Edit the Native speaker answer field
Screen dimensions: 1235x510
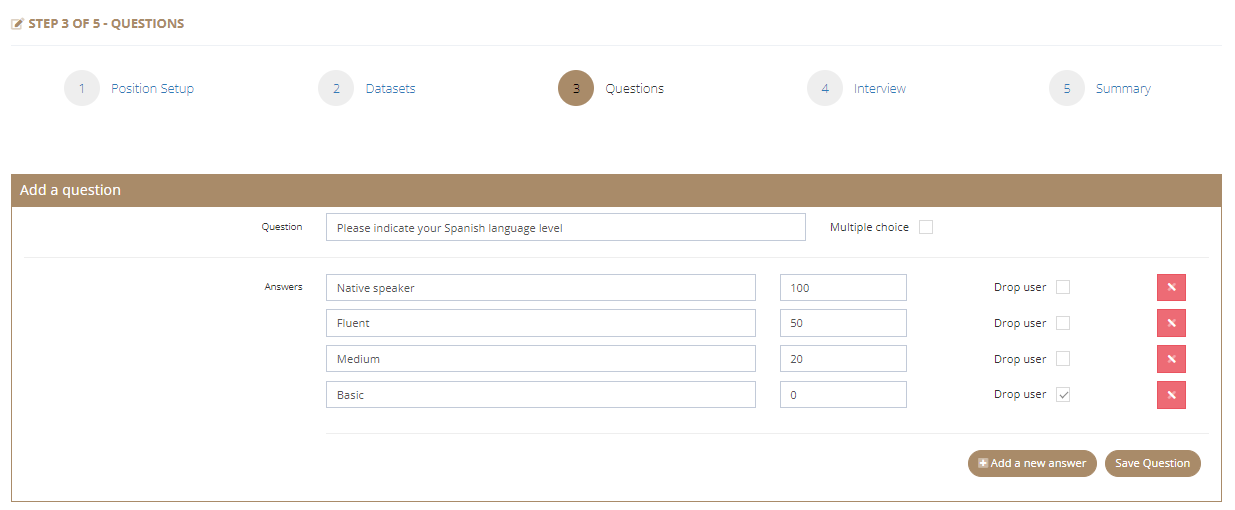pyautogui.click(x=541, y=287)
